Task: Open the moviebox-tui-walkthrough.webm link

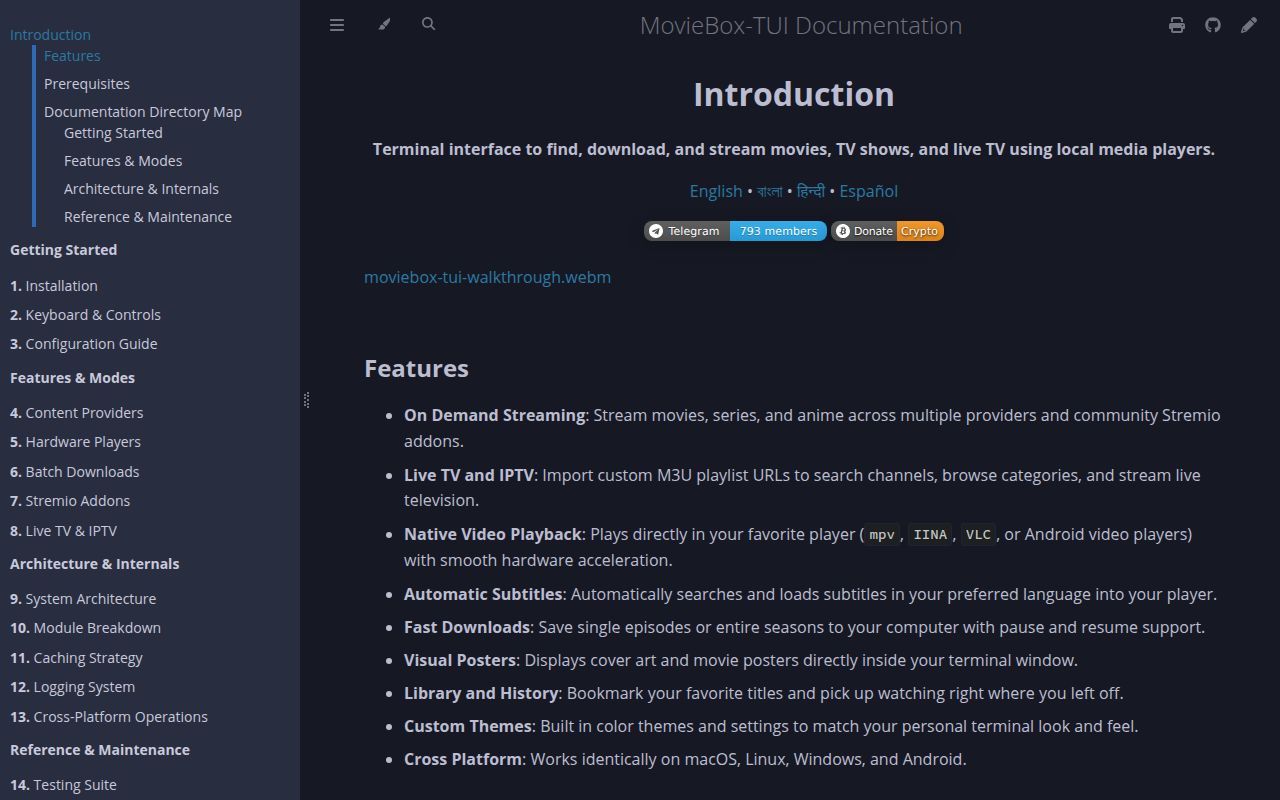Action: (487, 277)
